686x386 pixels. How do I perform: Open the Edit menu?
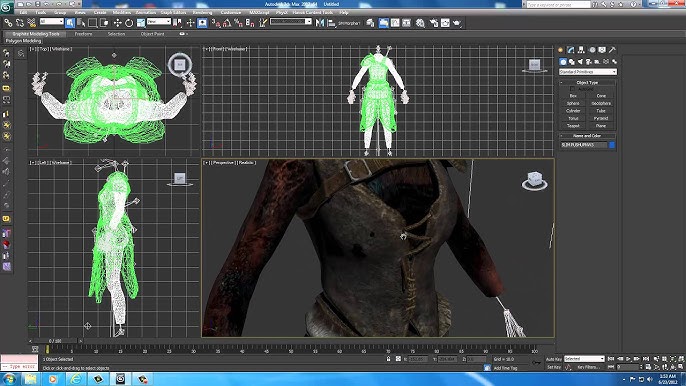pos(23,13)
